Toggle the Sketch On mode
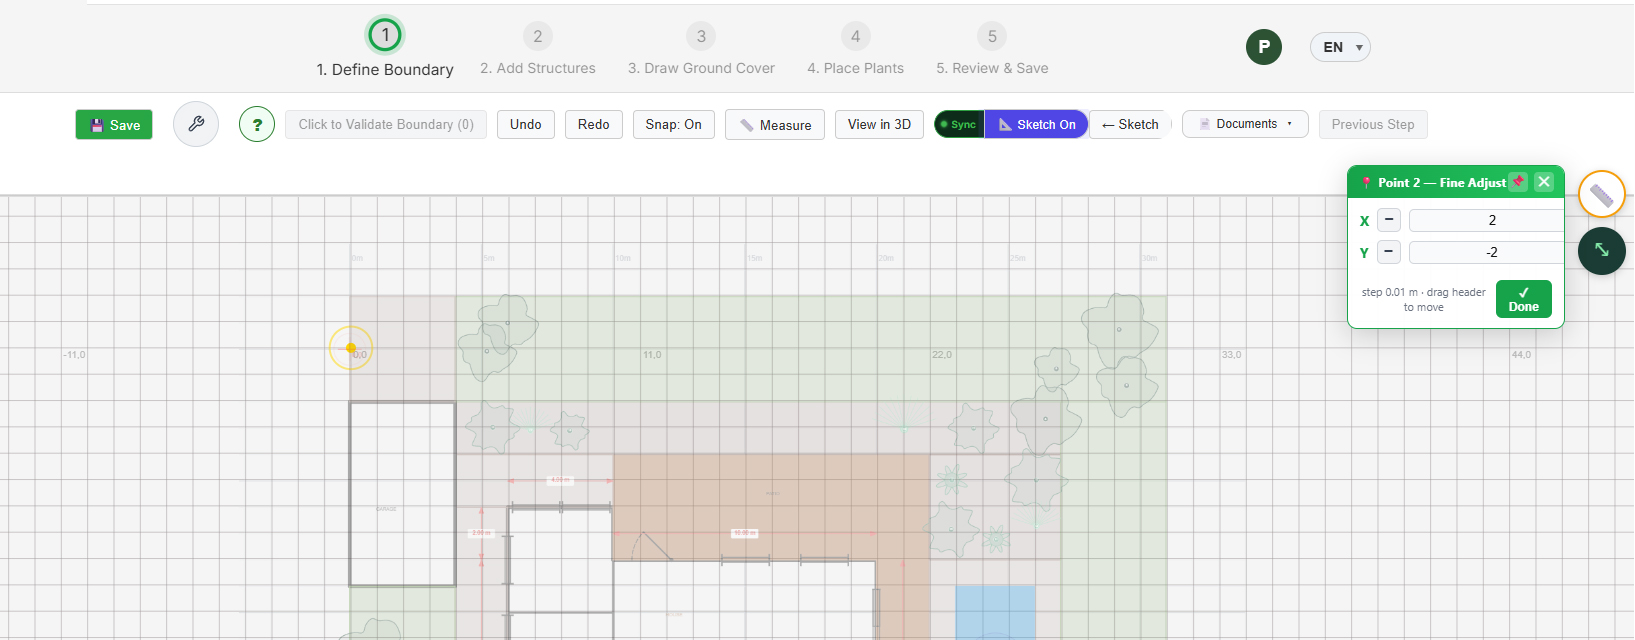The width and height of the screenshot is (1635, 640). point(1036,124)
